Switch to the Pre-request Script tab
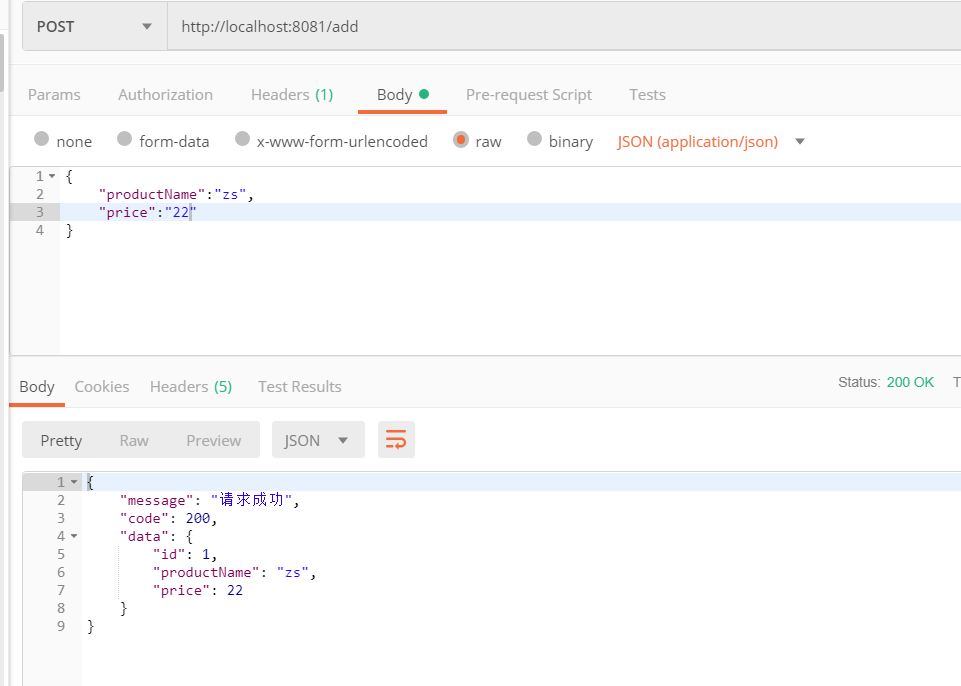Screen dimensions: 961x686 pos(529,94)
